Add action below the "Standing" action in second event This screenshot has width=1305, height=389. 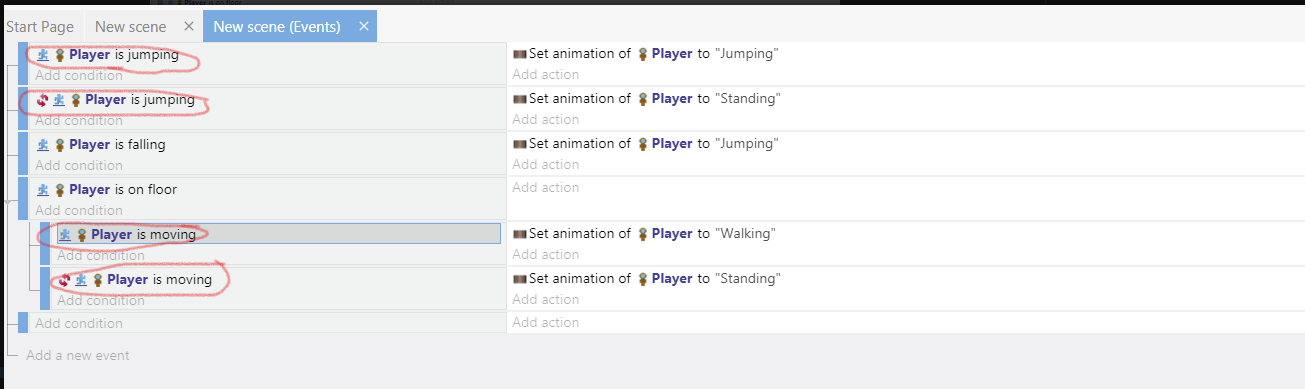(546, 119)
